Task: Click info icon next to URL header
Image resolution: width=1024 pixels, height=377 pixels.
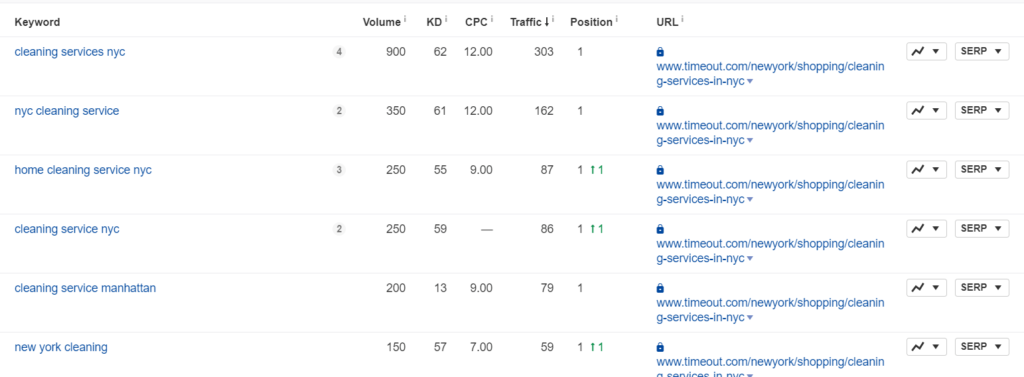Action: tap(682, 20)
